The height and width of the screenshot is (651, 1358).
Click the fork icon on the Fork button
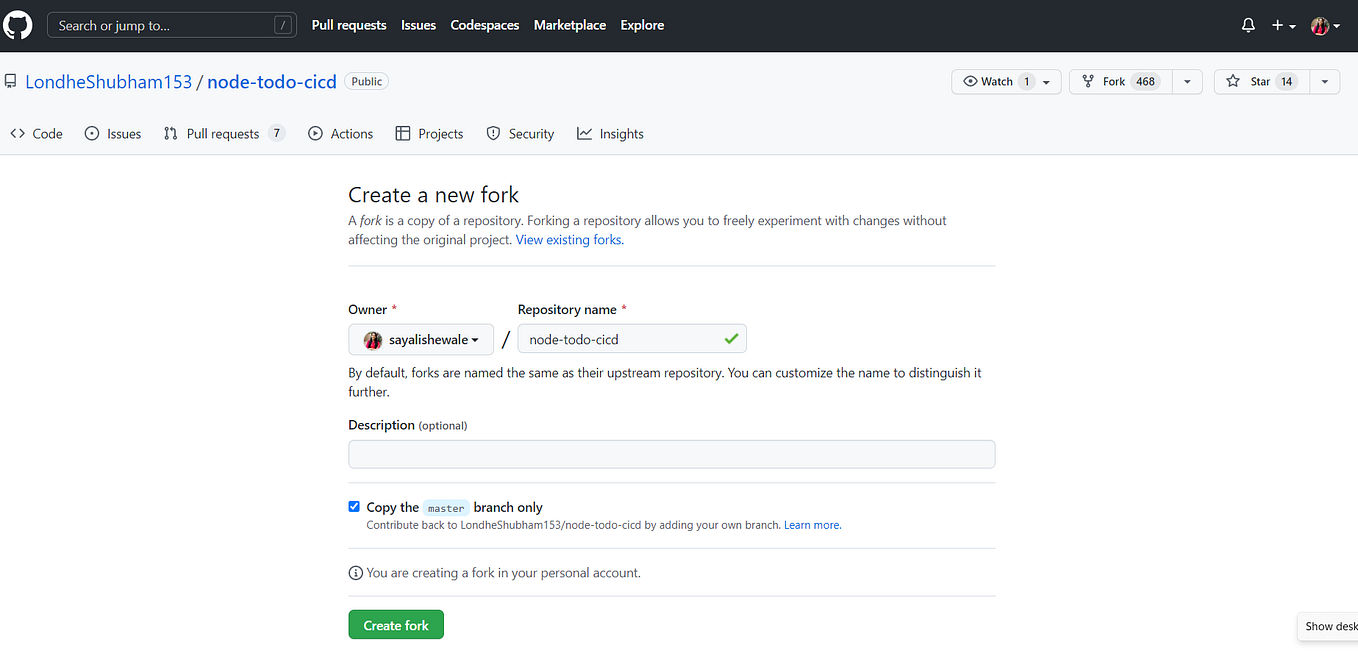[x=1086, y=81]
